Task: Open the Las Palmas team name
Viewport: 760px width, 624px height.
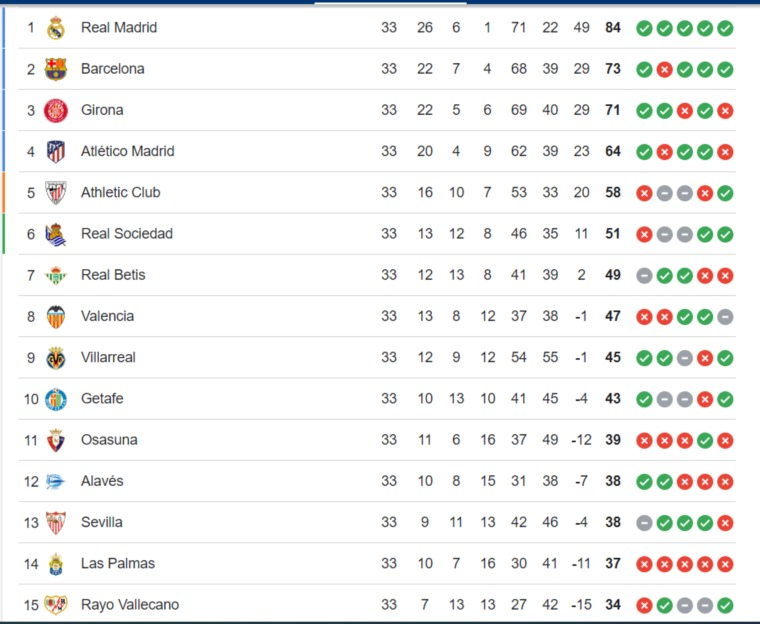Action: (118, 563)
